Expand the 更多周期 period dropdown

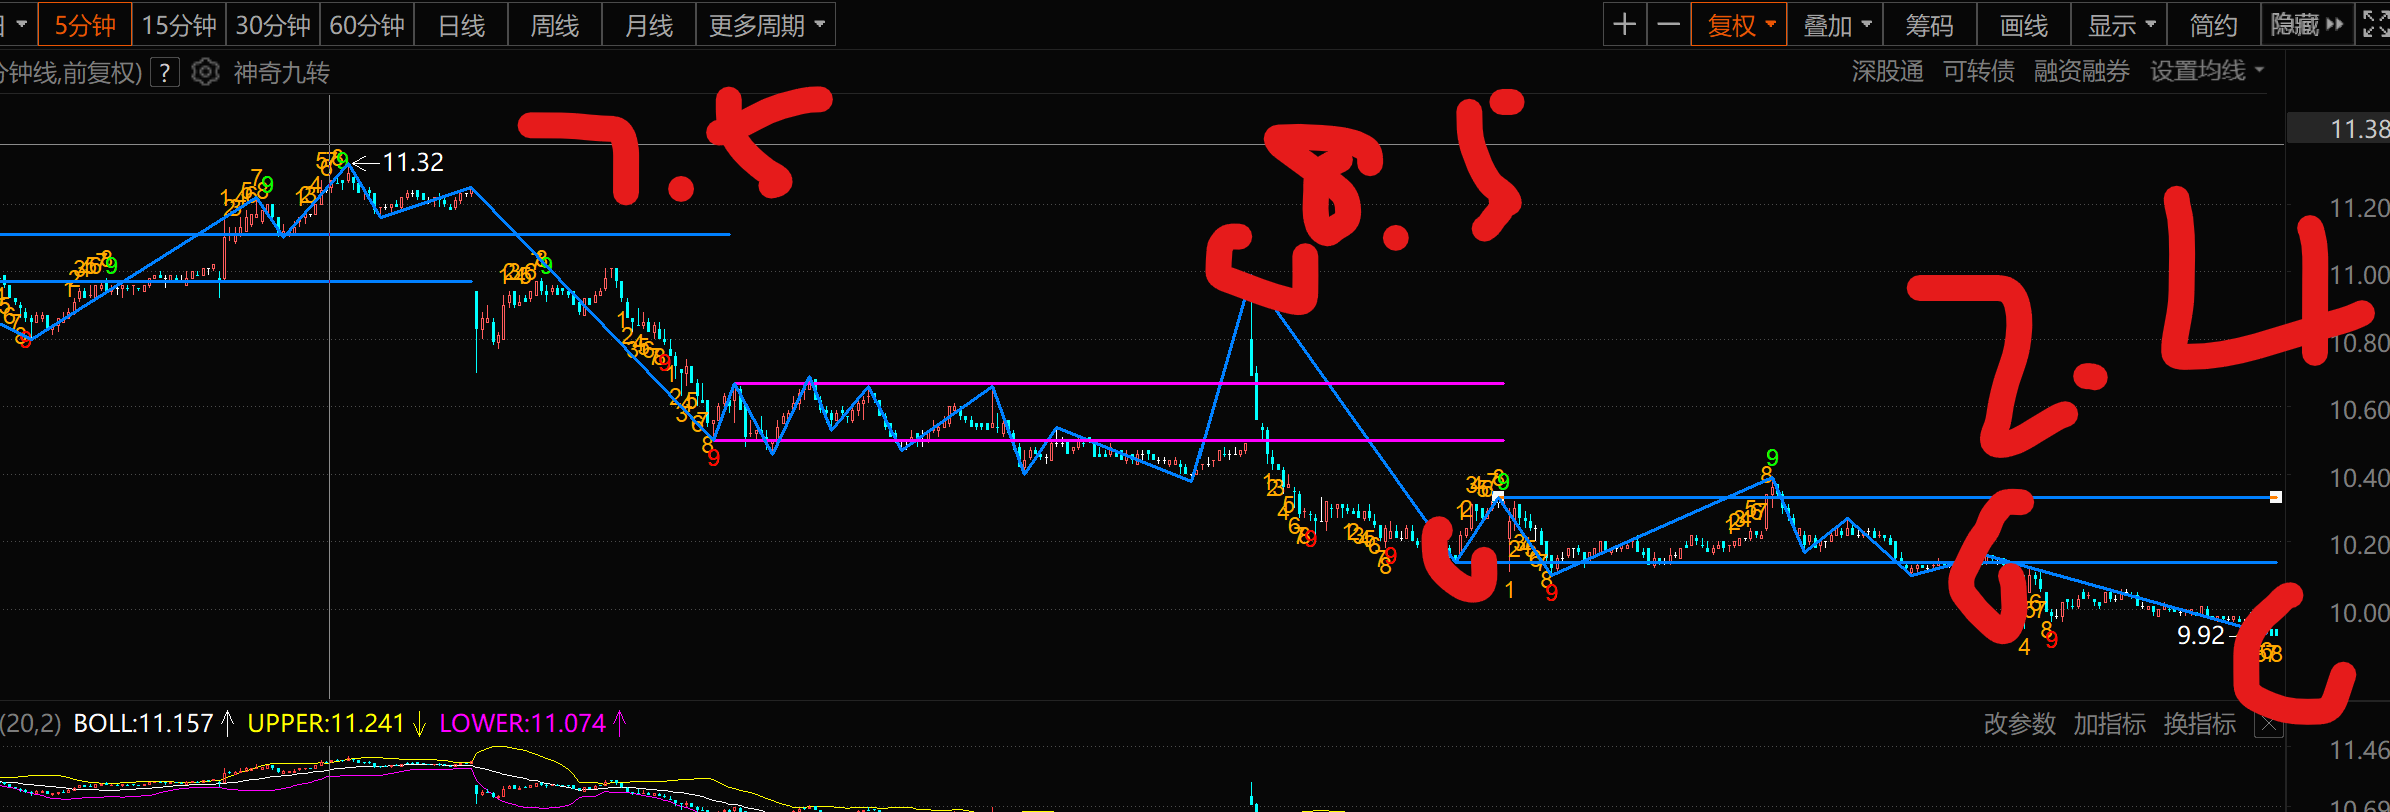766,25
